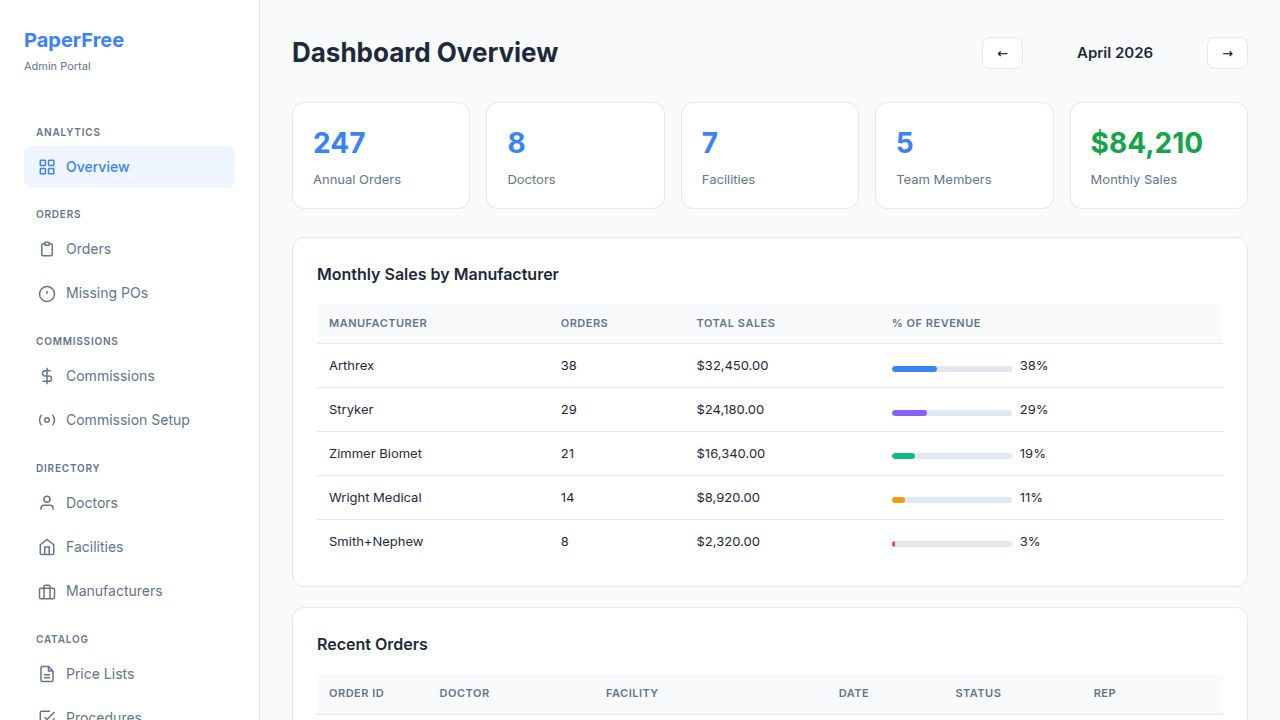Click the Commissions dollar sign icon
The height and width of the screenshot is (720, 1280).
click(x=47, y=376)
